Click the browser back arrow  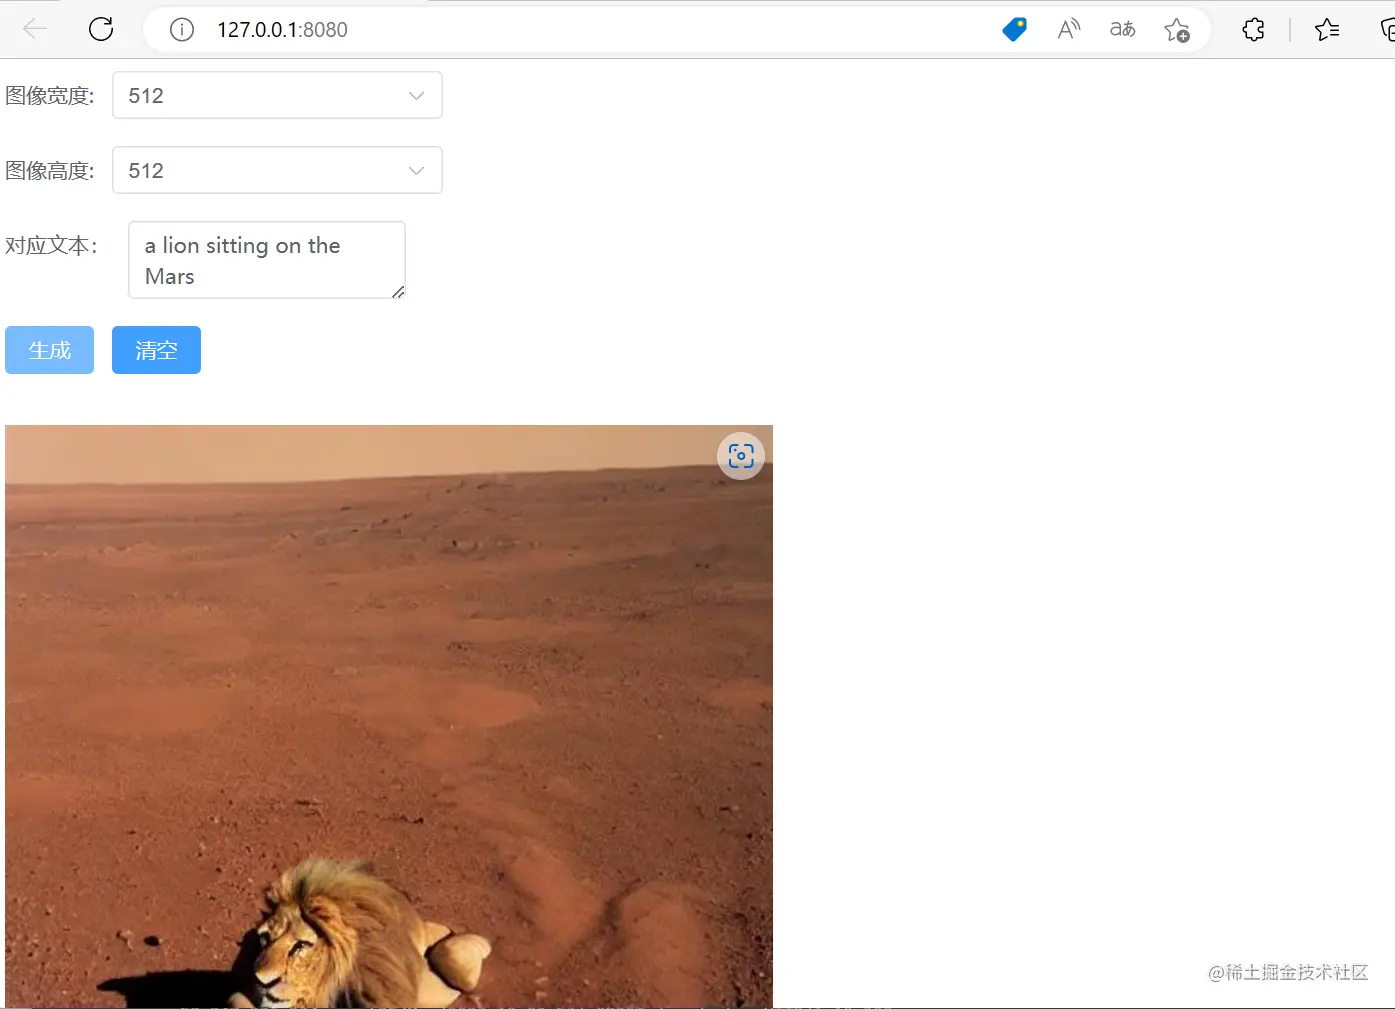tap(35, 29)
